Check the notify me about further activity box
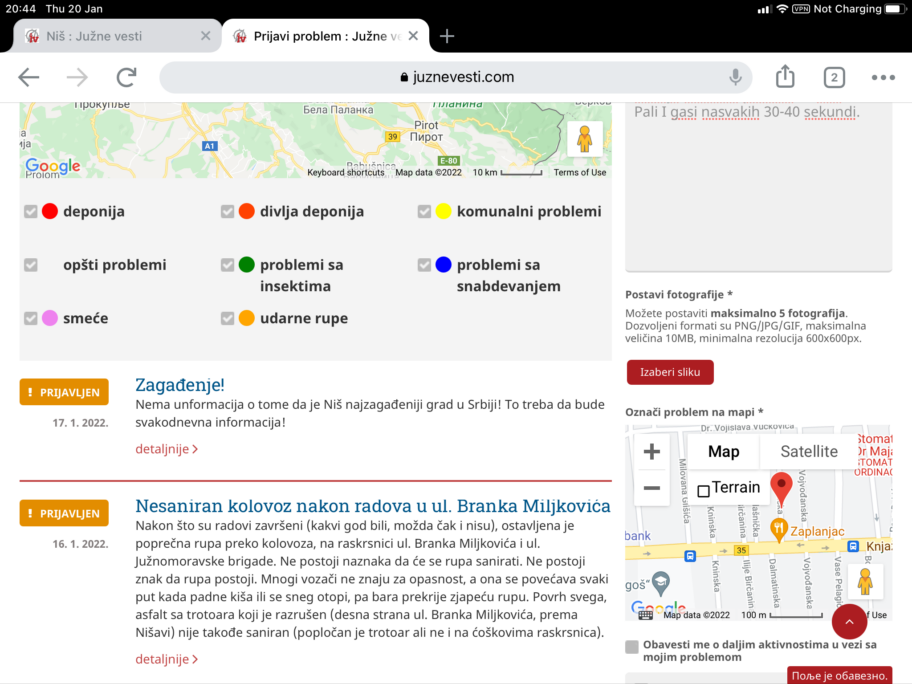This screenshot has width=912, height=684. [x=632, y=647]
